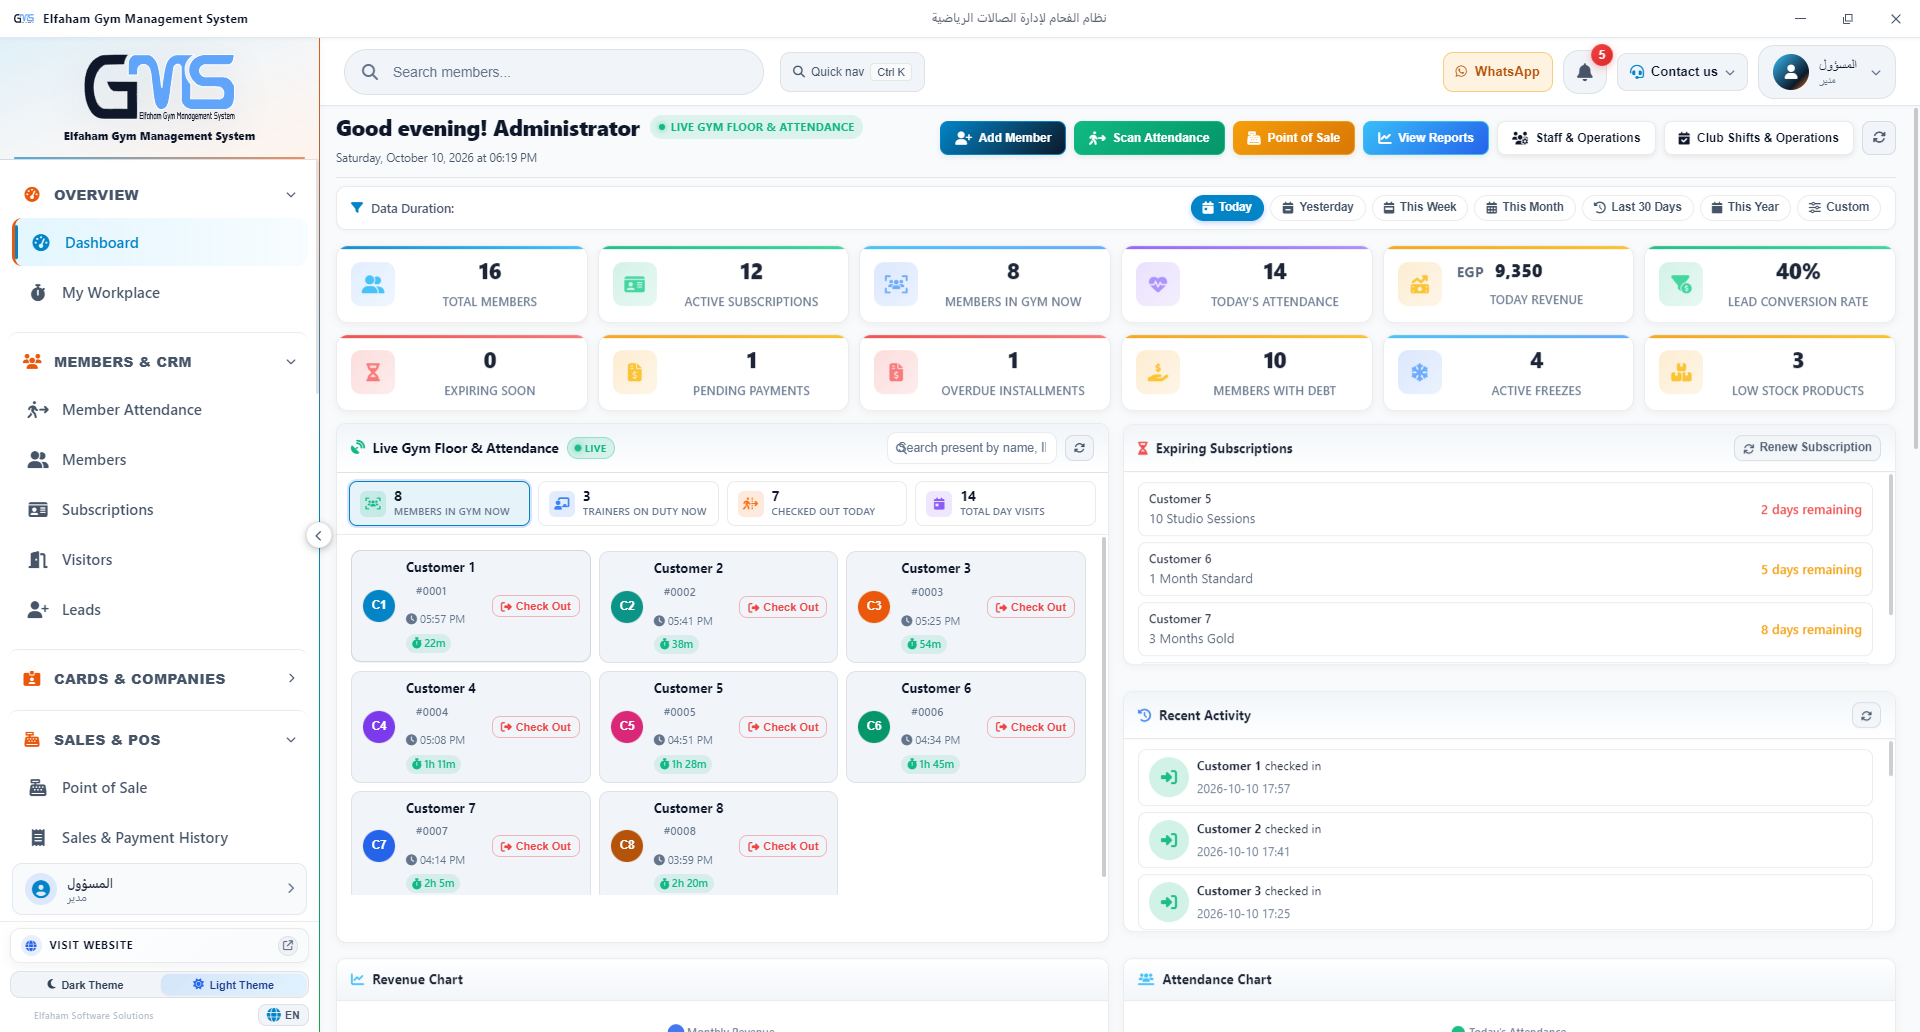Click the Today Revenue card icon
Screen dimensions: 1920x1032
coord(1420,284)
